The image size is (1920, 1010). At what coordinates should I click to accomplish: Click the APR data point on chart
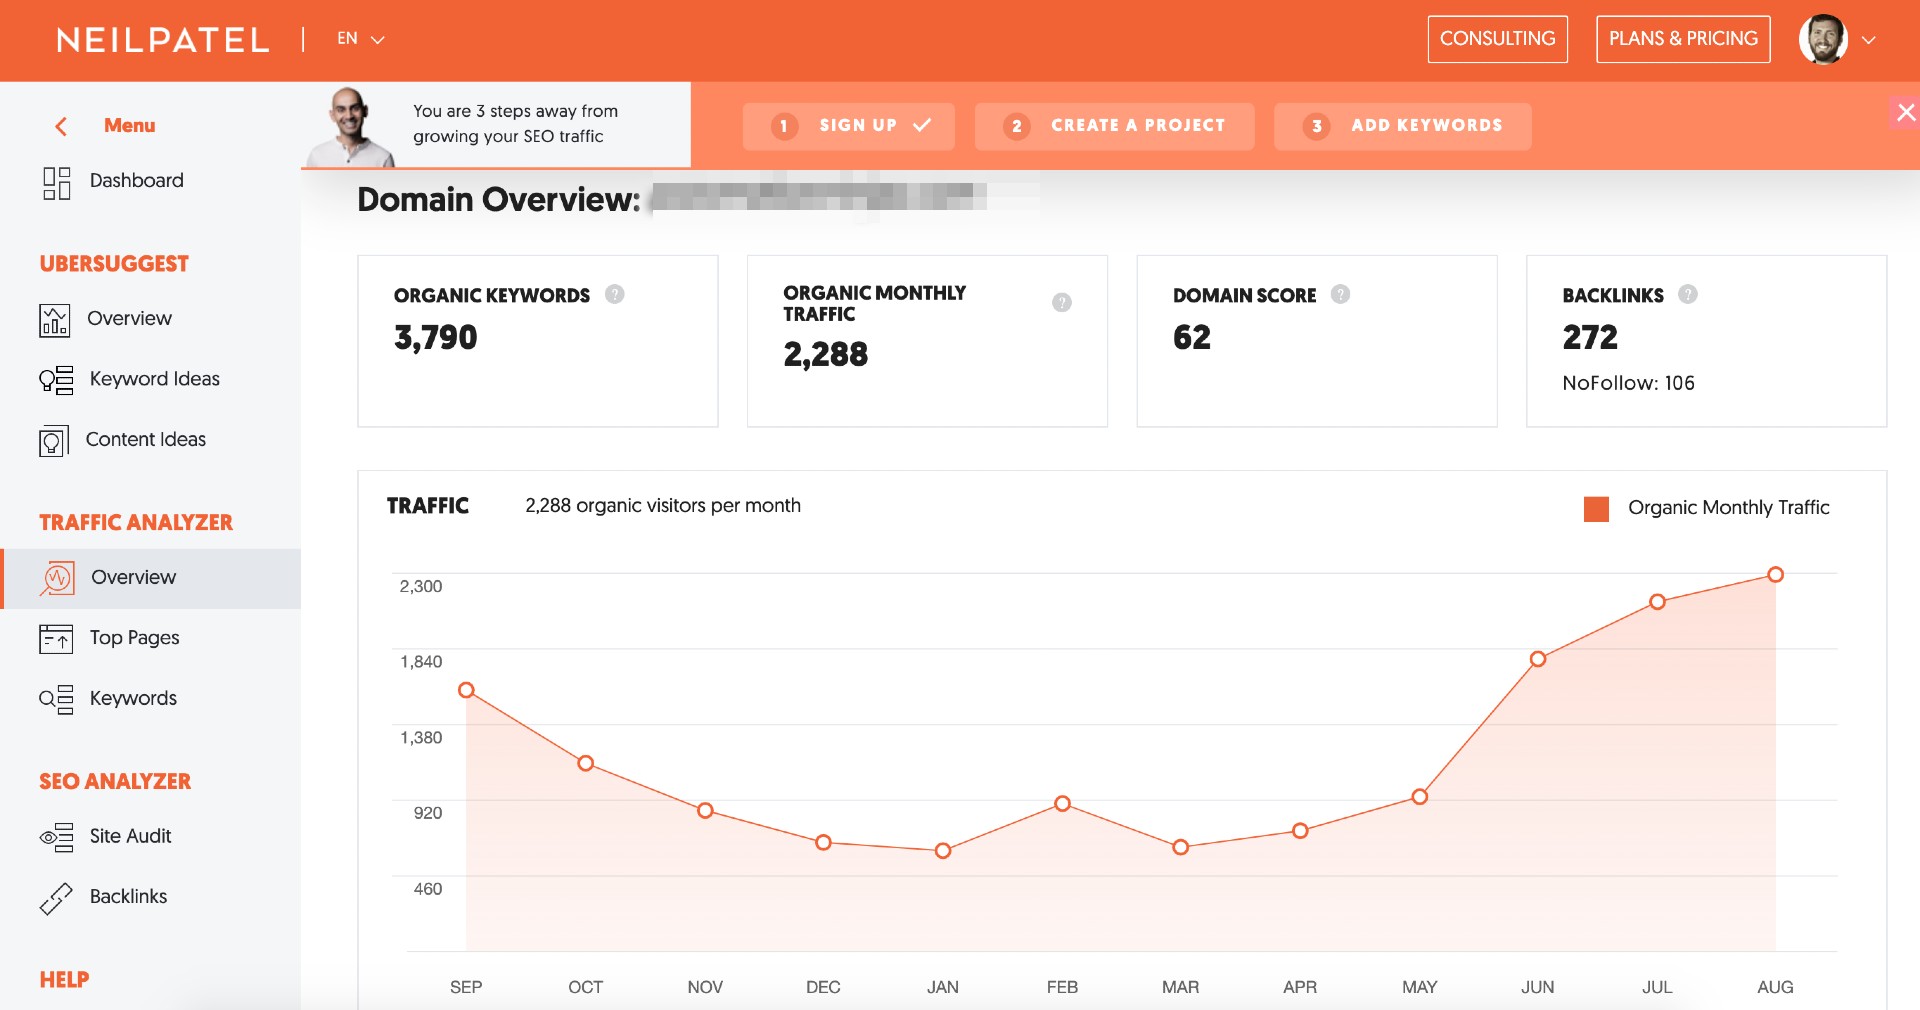(x=1300, y=830)
